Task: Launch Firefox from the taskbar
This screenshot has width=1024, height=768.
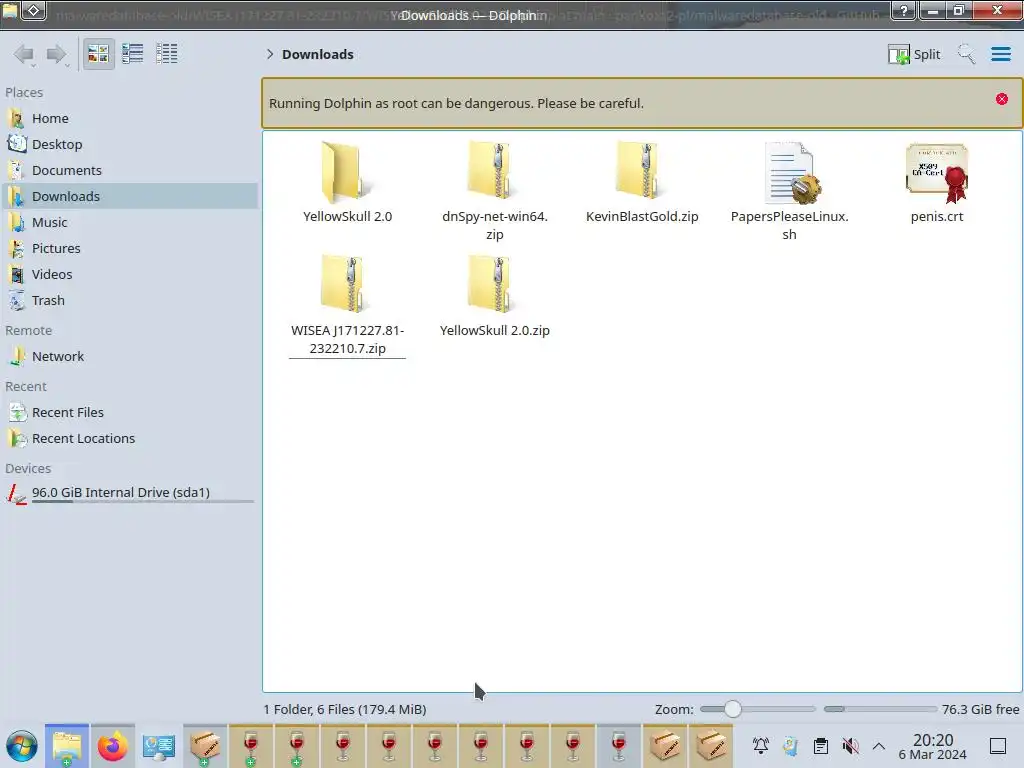Action: point(112,746)
